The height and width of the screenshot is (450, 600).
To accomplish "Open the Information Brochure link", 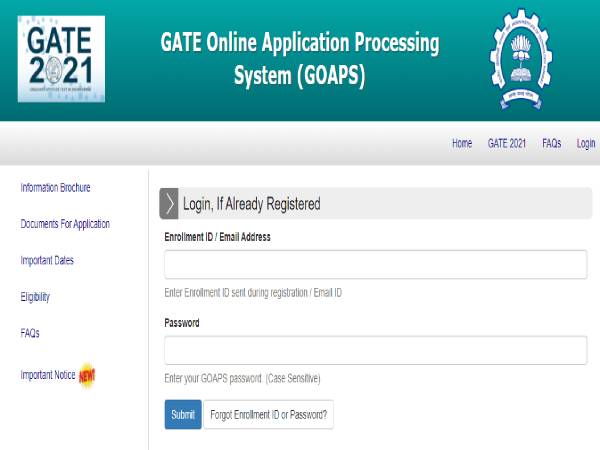I will point(55,188).
